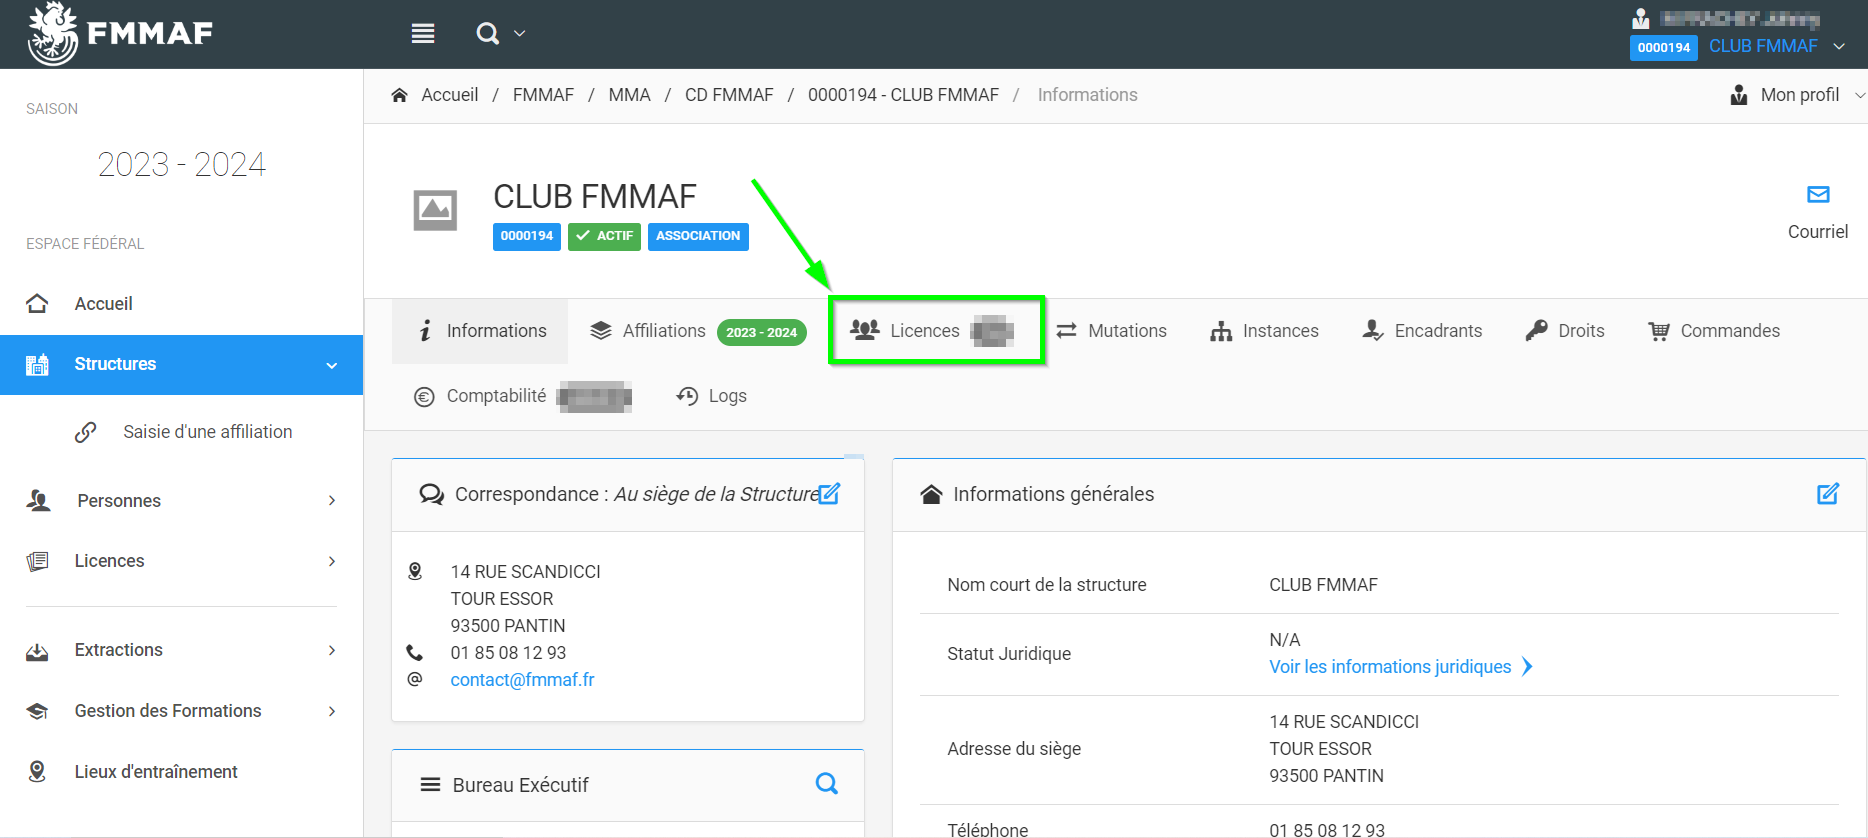Screen dimensions: 1868x838
Task: Expand the Extractions sidebar menu
Action: (181, 650)
